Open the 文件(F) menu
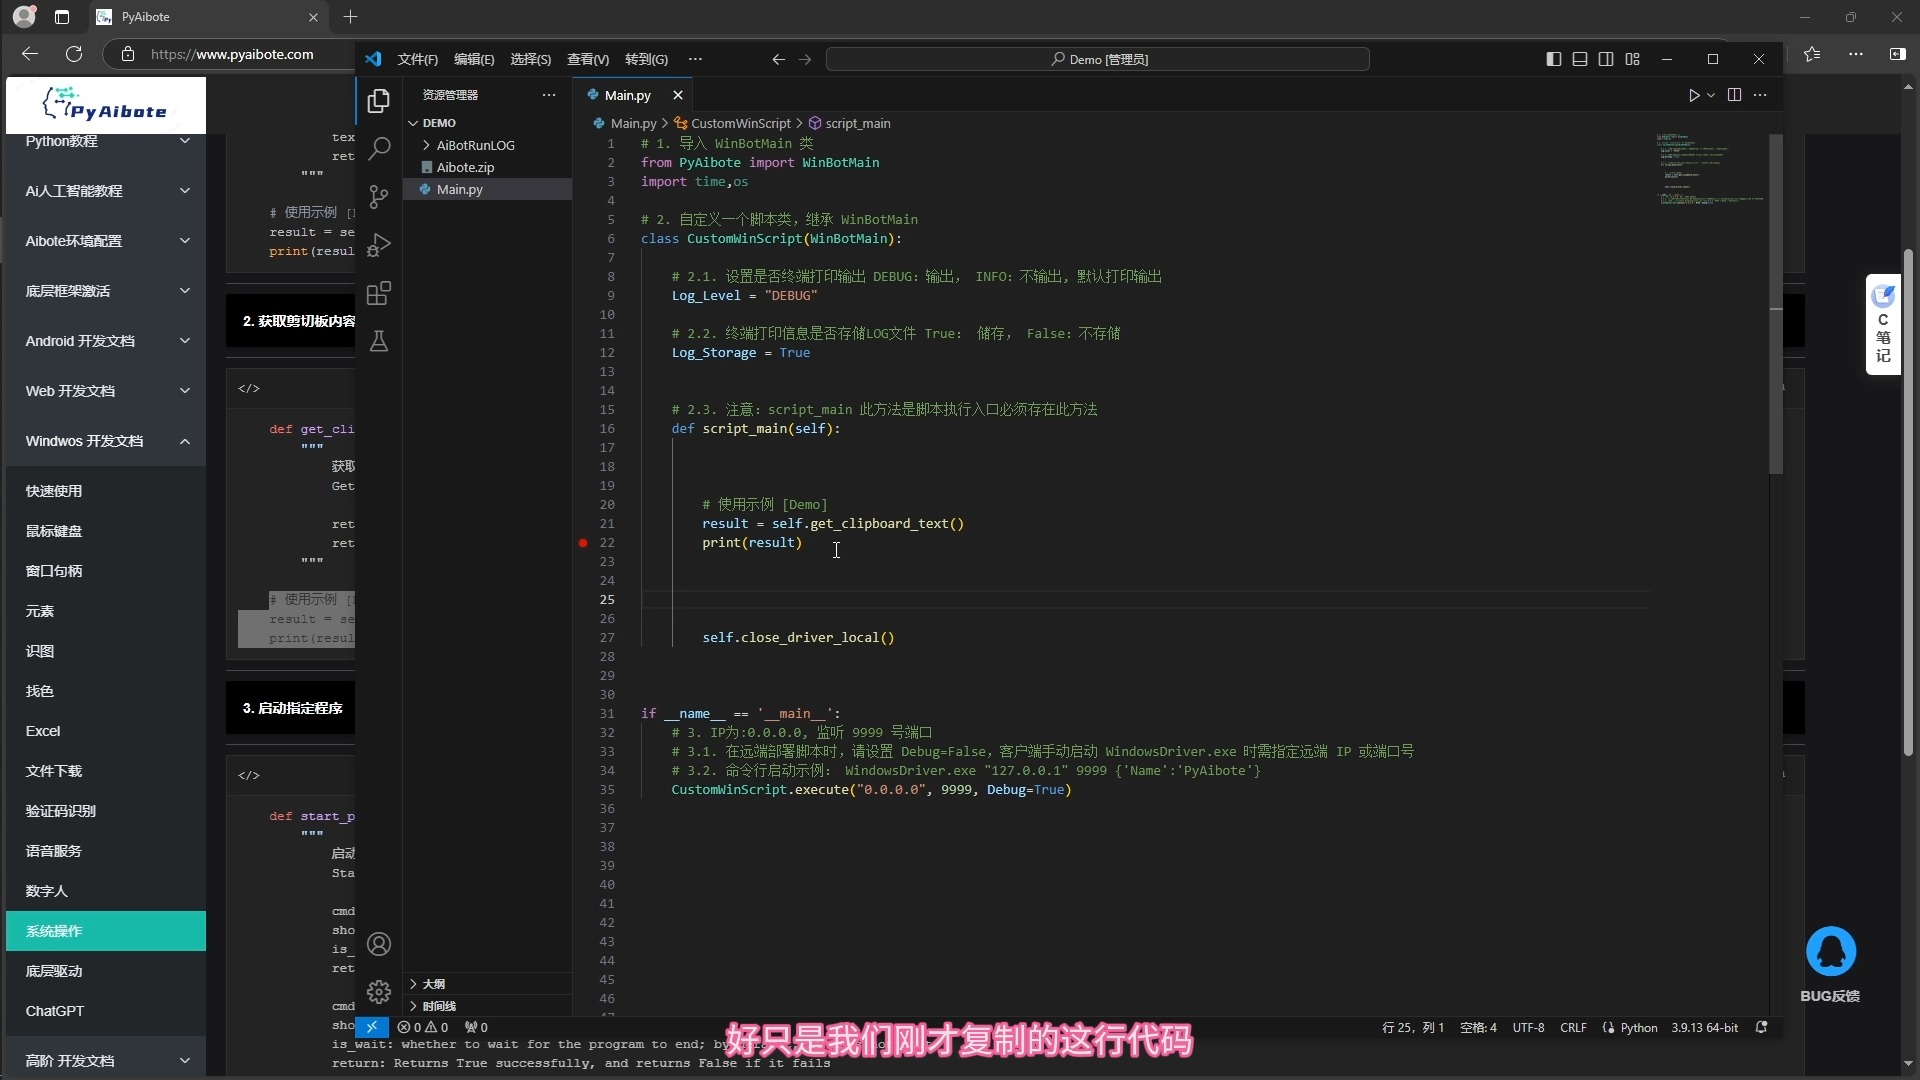1920x1080 pixels. (x=417, y=59)
